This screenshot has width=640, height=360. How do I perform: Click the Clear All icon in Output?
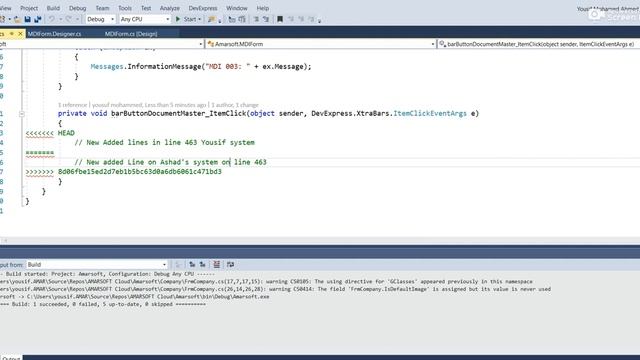(216, 264)
